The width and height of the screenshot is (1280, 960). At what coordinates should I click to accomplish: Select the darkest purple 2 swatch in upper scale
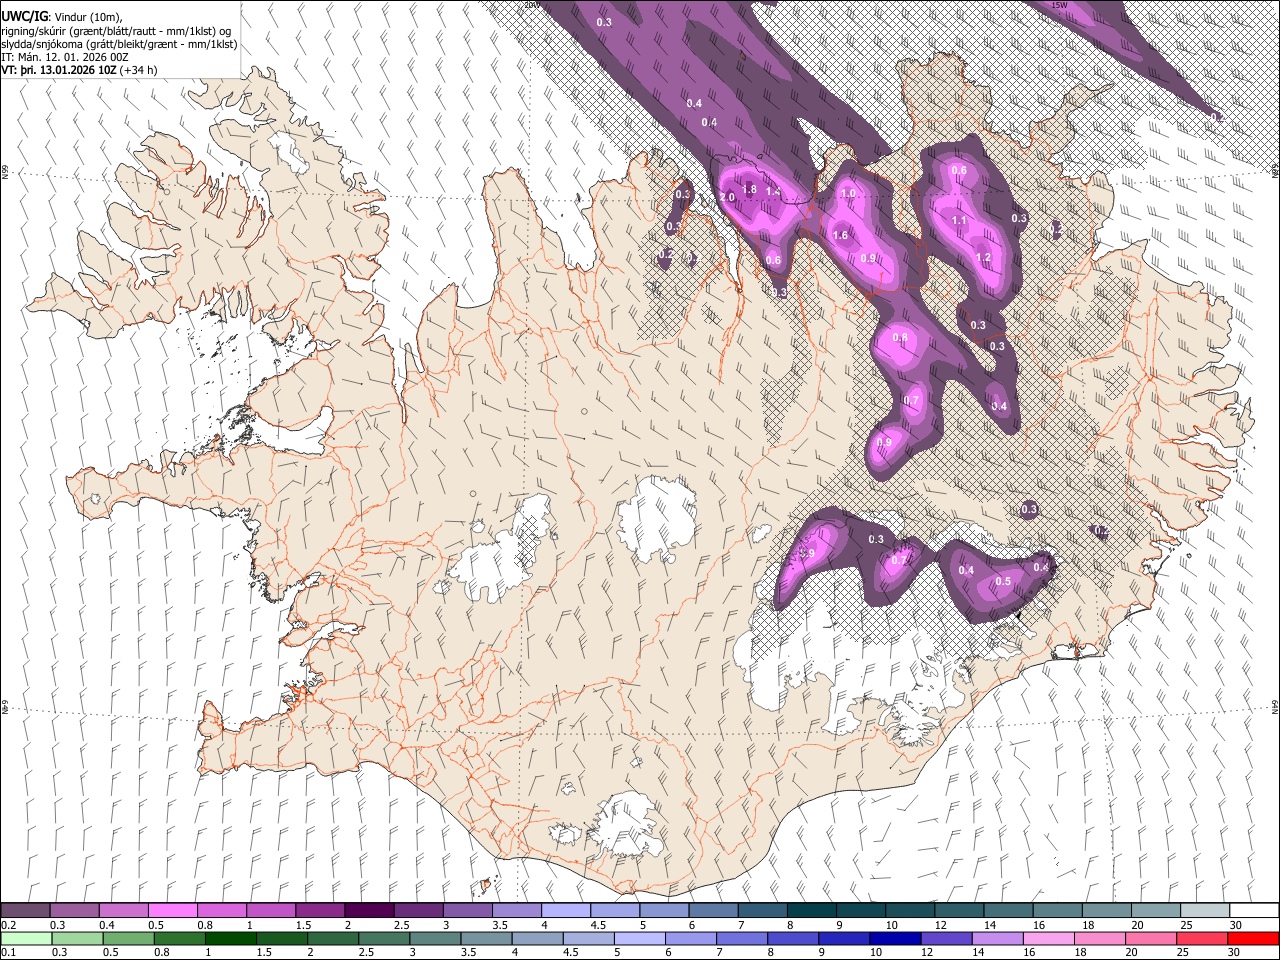pos(369,911)
